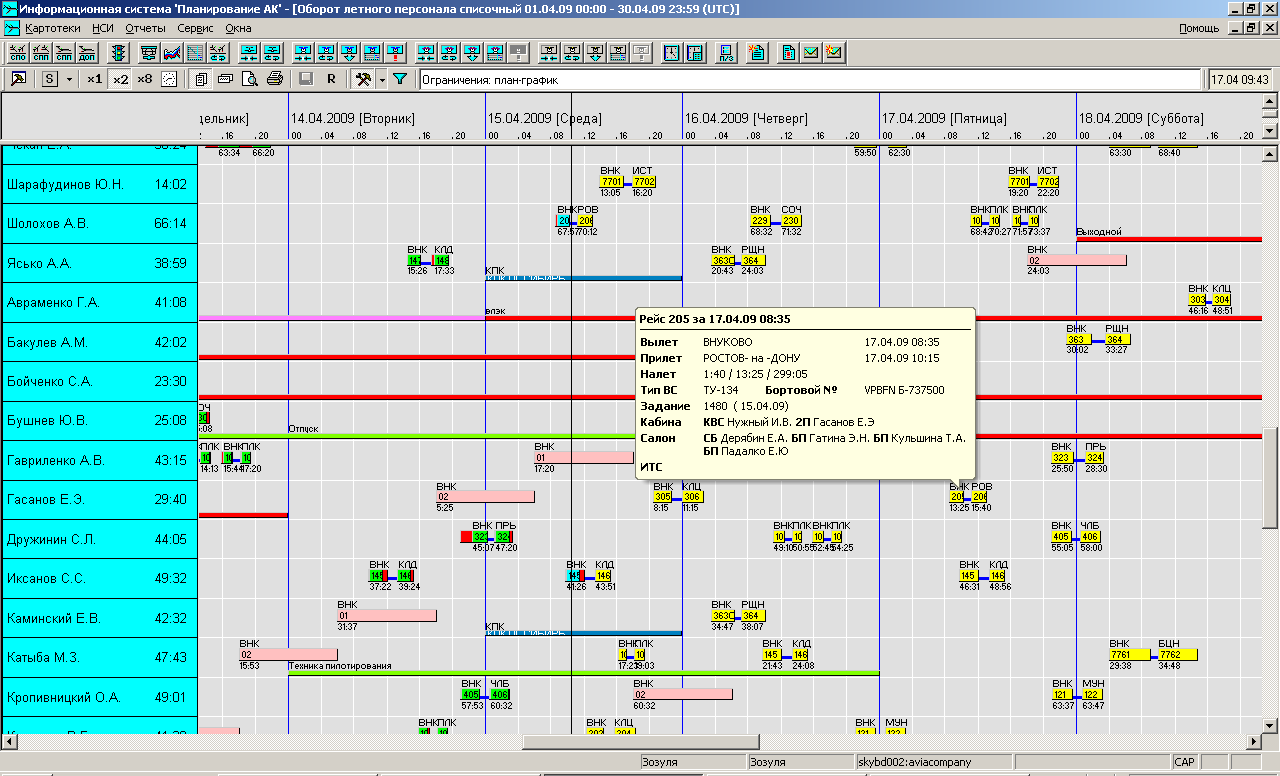Click flight 229 in Шолохов row

760,221
